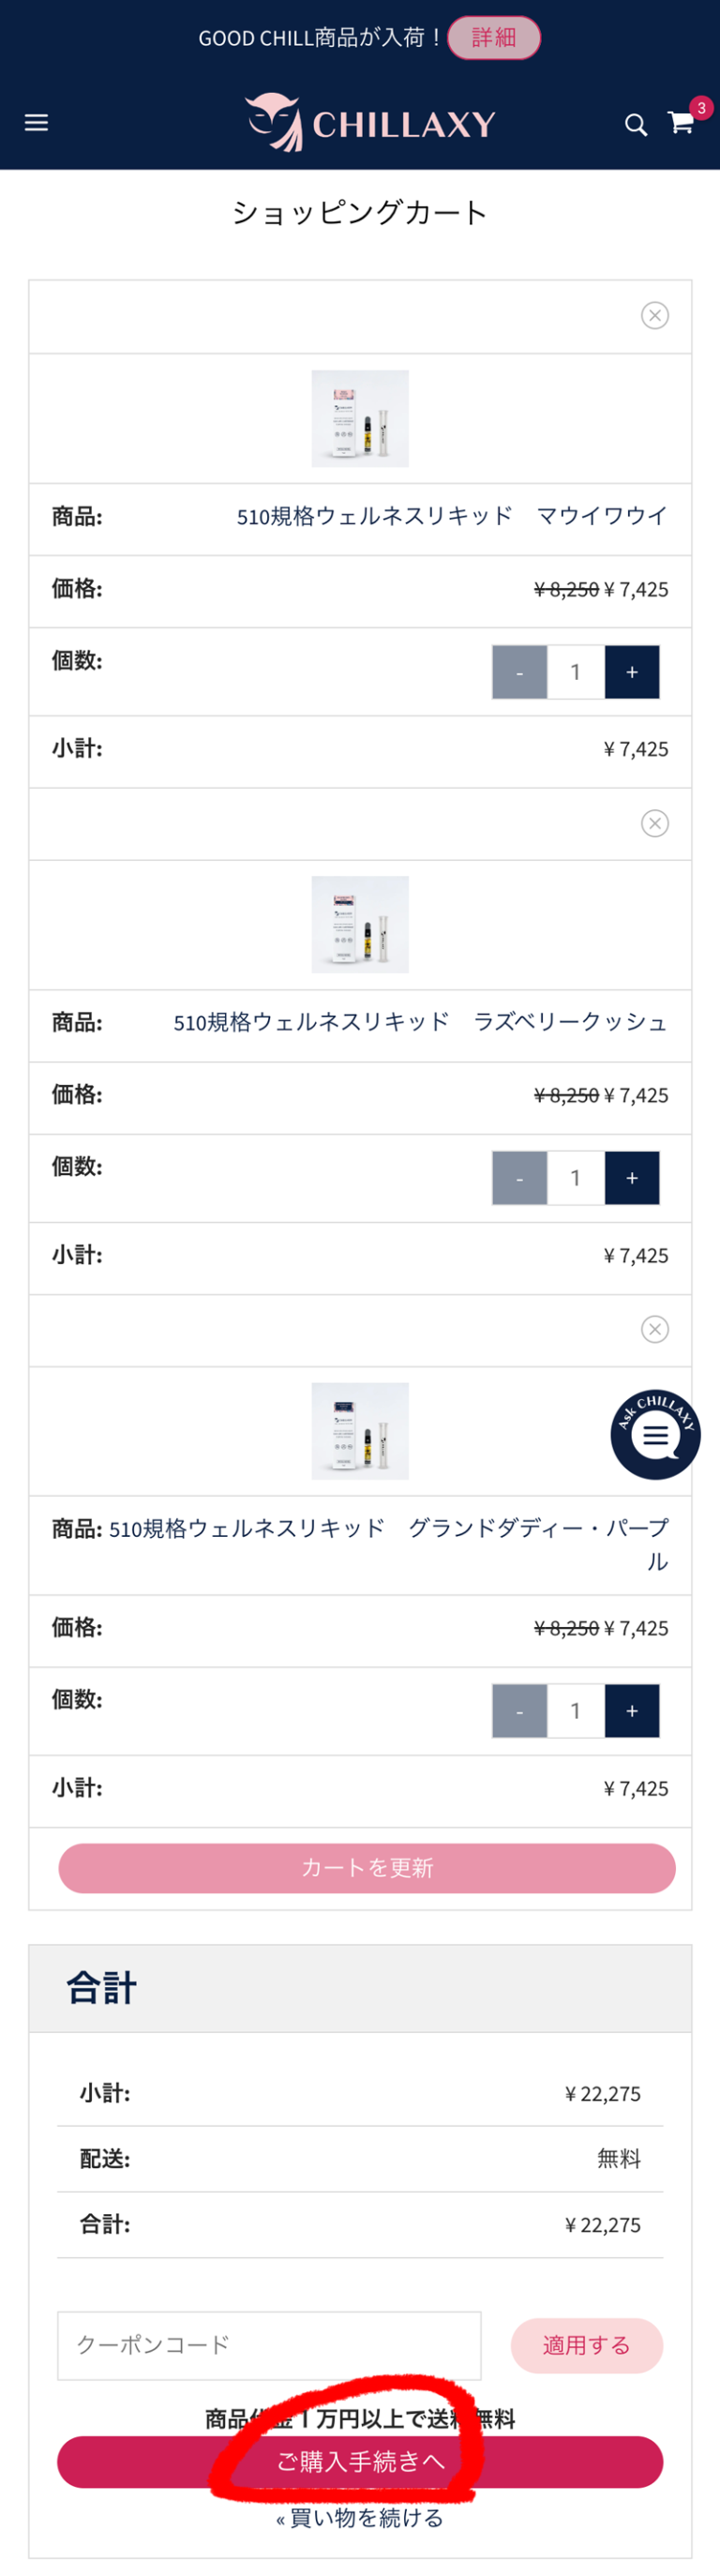This screenshot has width=720, height=2576.
Task: Increase グランドダディー・パープル quantity with plus button
Action: pos(631,1711)
